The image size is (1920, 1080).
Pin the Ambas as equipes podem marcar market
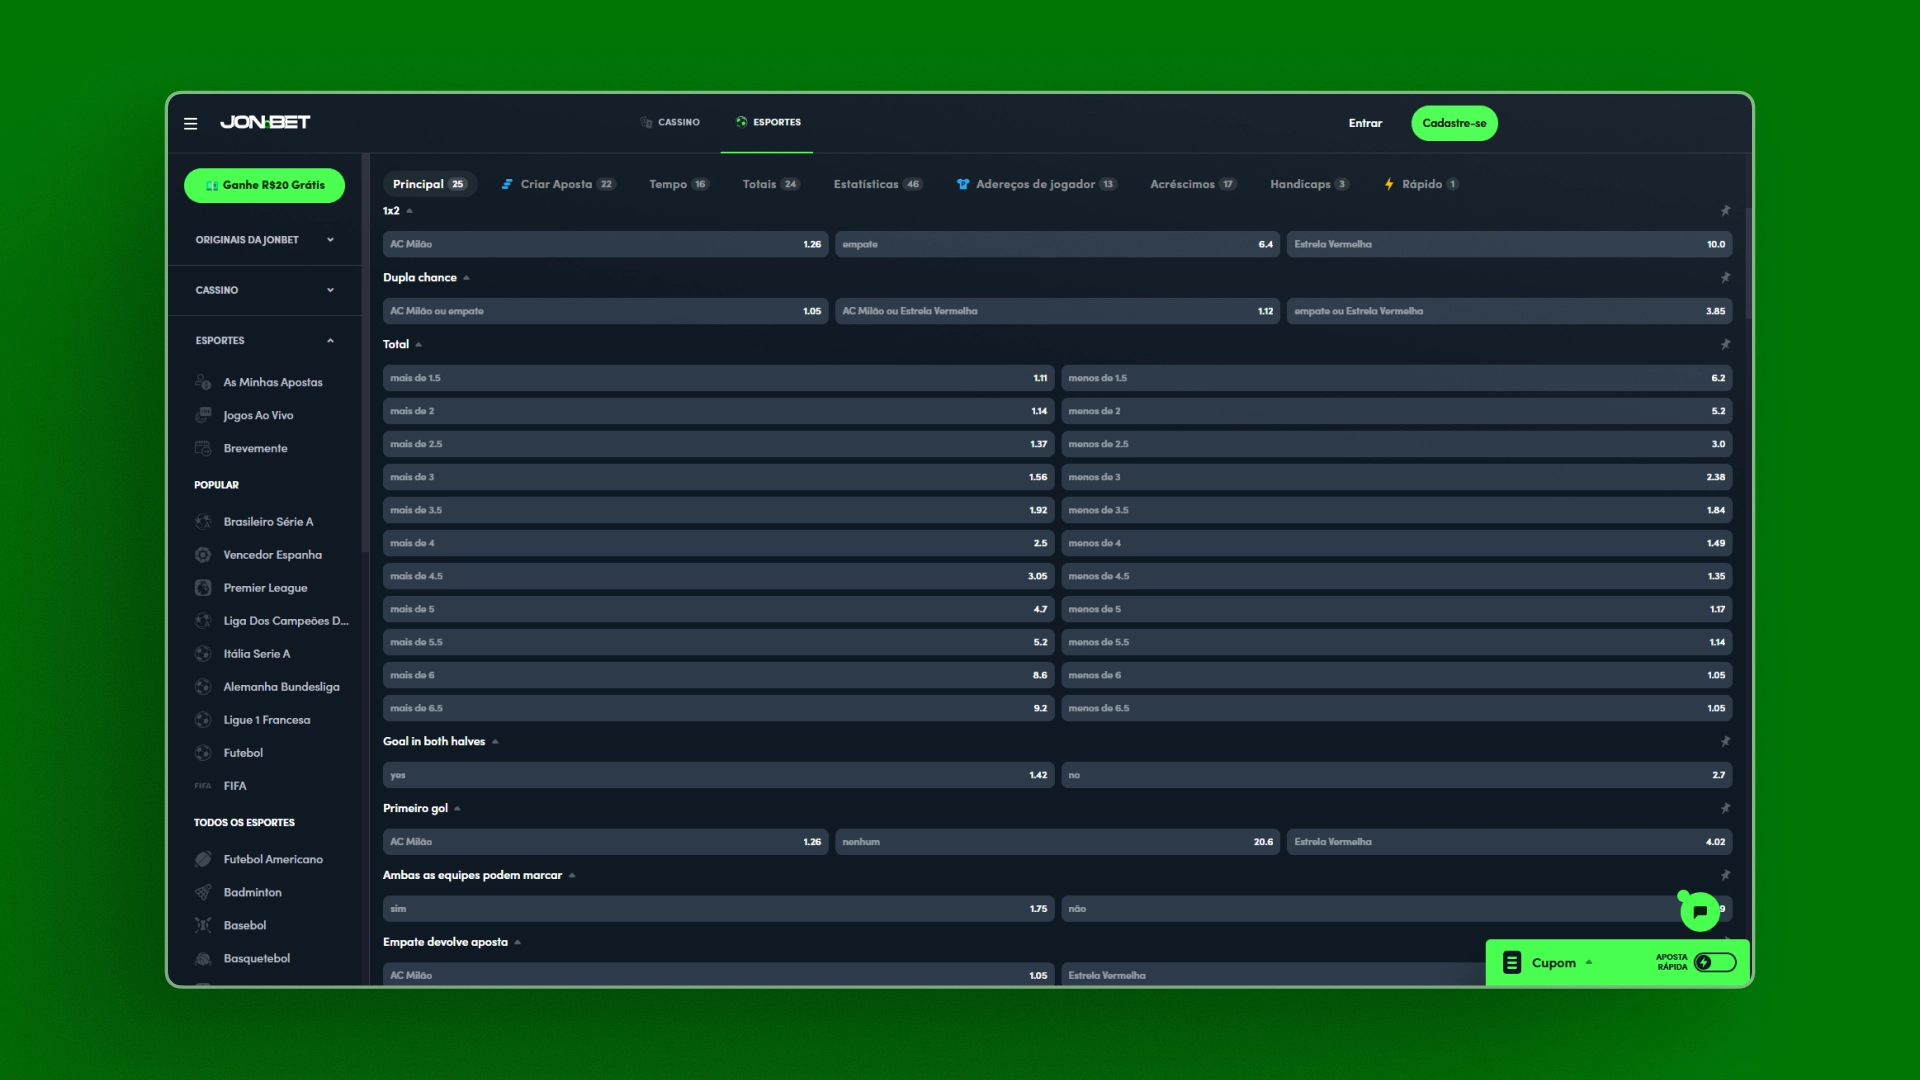click(1725, 876)
